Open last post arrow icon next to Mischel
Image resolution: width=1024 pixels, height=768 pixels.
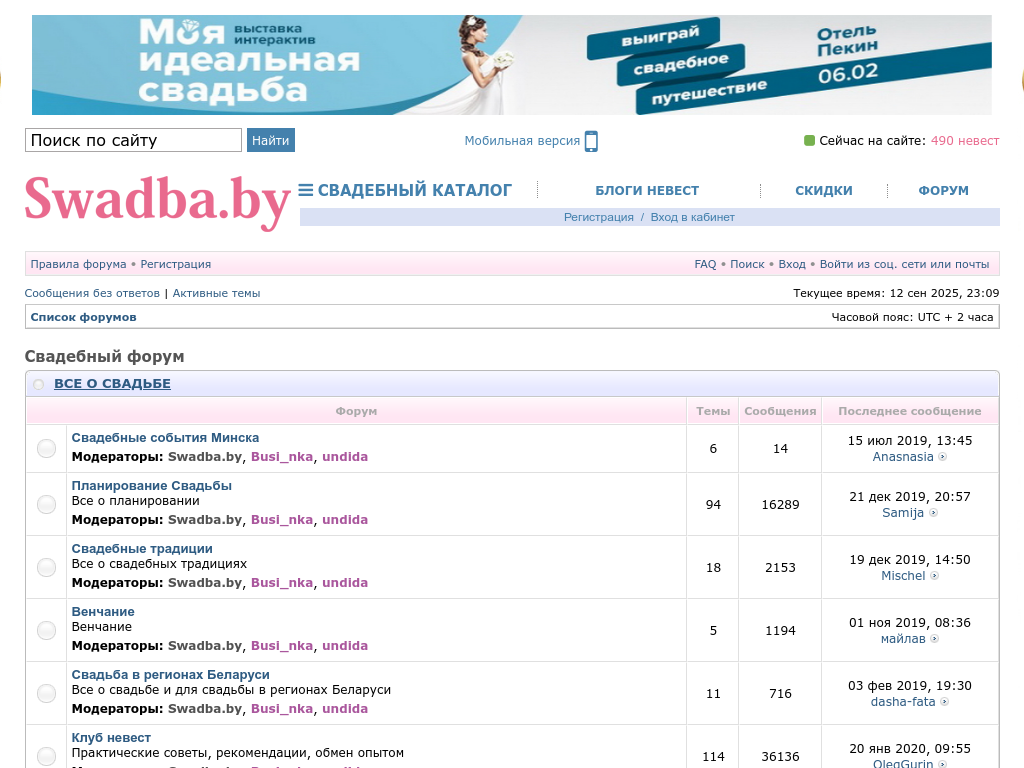[x=935, y=576]
